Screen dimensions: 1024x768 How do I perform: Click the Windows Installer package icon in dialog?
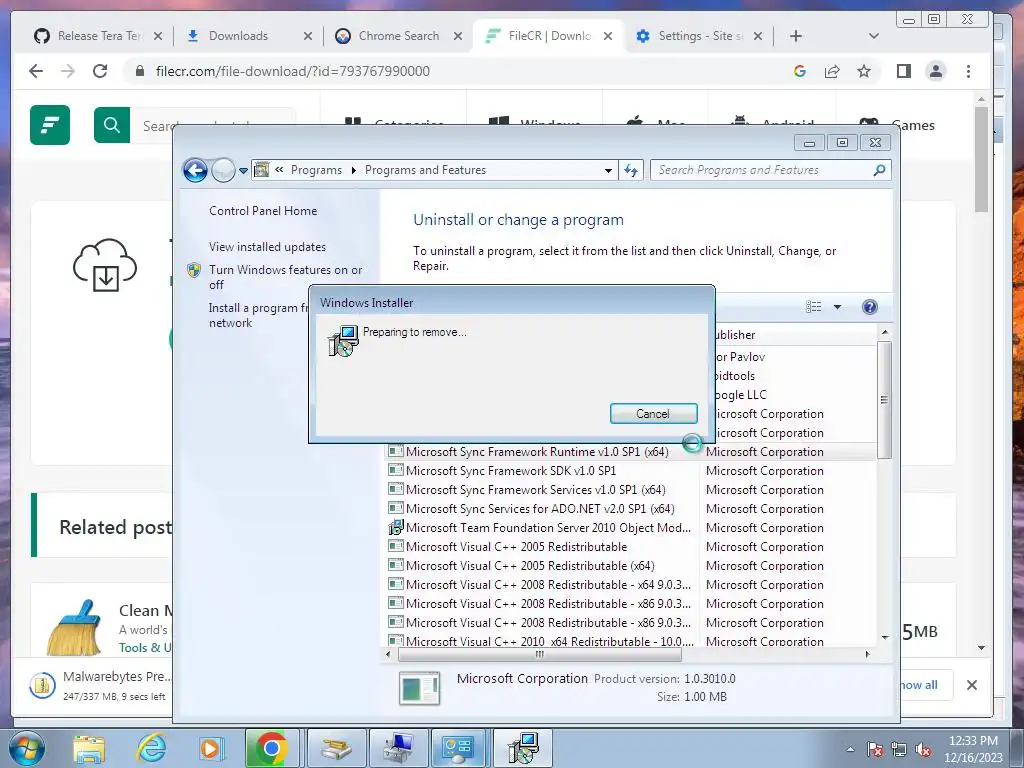click(343, 341)
